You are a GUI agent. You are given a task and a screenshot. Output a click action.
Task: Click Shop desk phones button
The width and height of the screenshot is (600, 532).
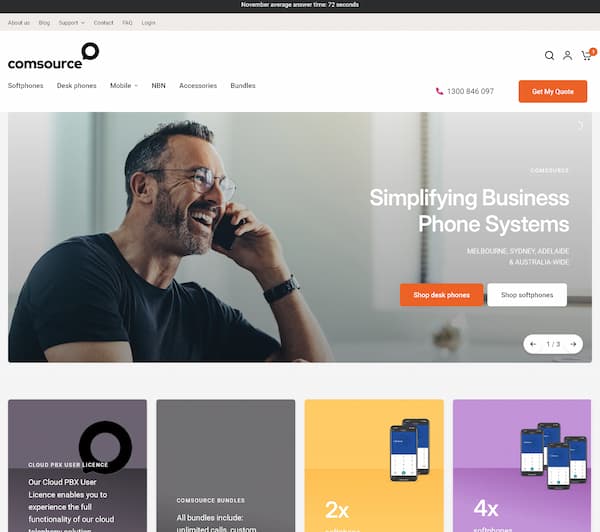pyautogui.click(x=442, y=295)
